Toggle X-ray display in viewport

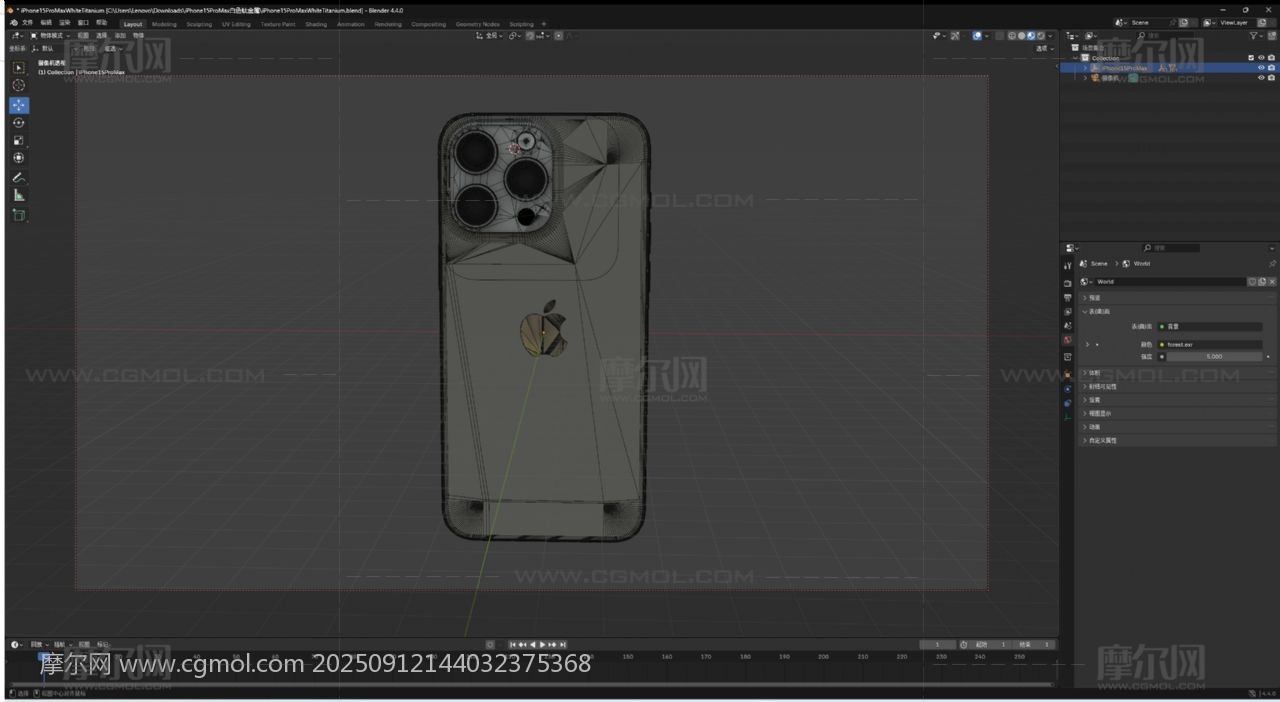point(1000,36)
